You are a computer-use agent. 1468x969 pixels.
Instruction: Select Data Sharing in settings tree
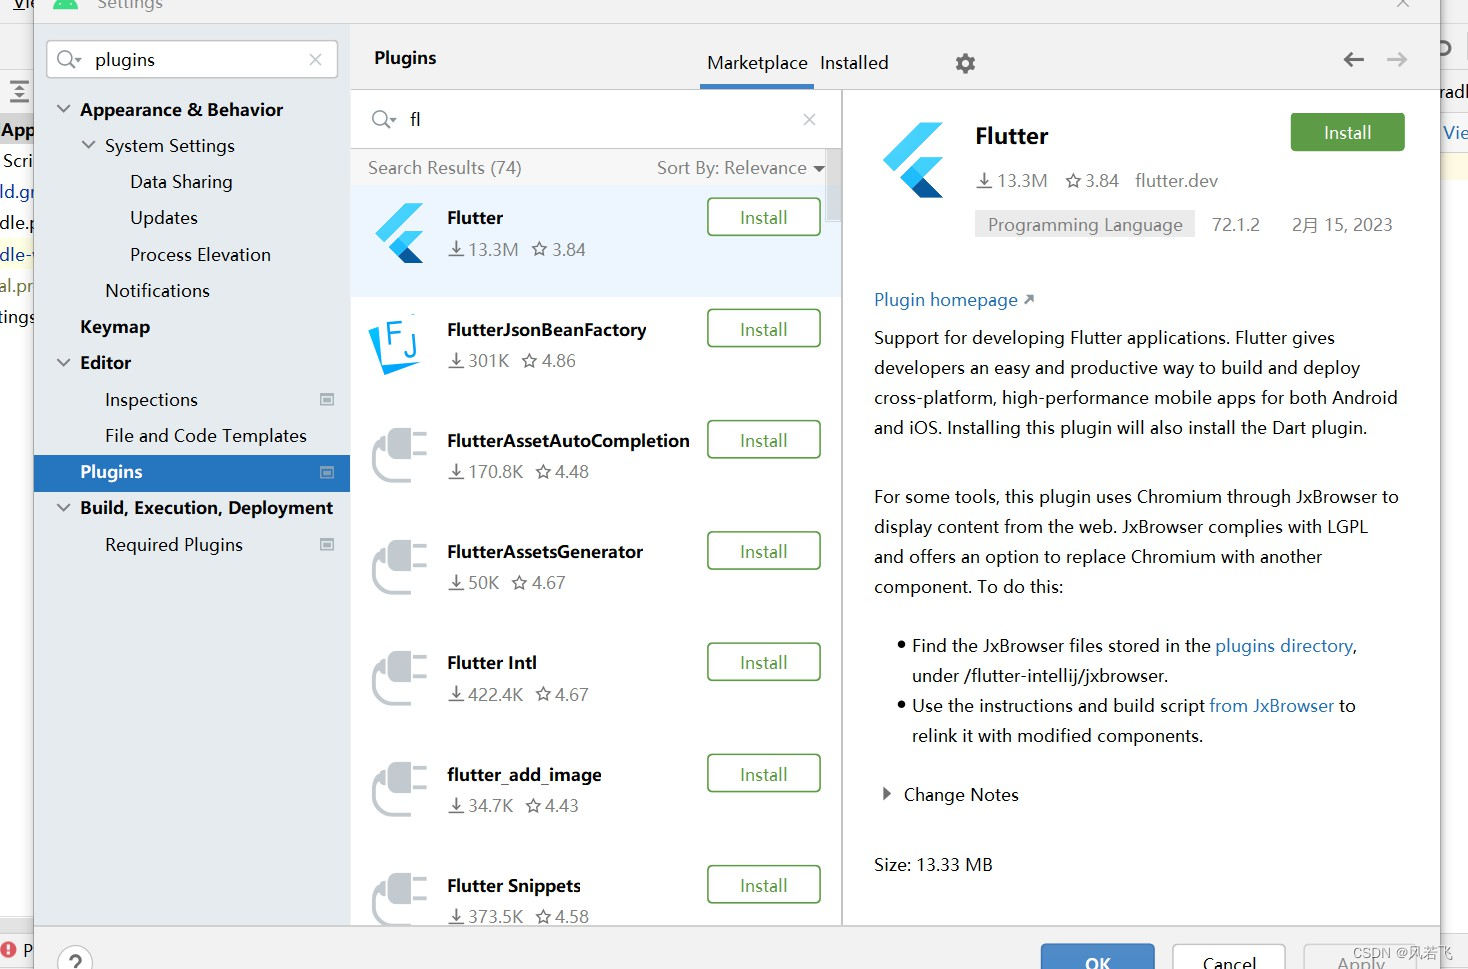[181, 181]
